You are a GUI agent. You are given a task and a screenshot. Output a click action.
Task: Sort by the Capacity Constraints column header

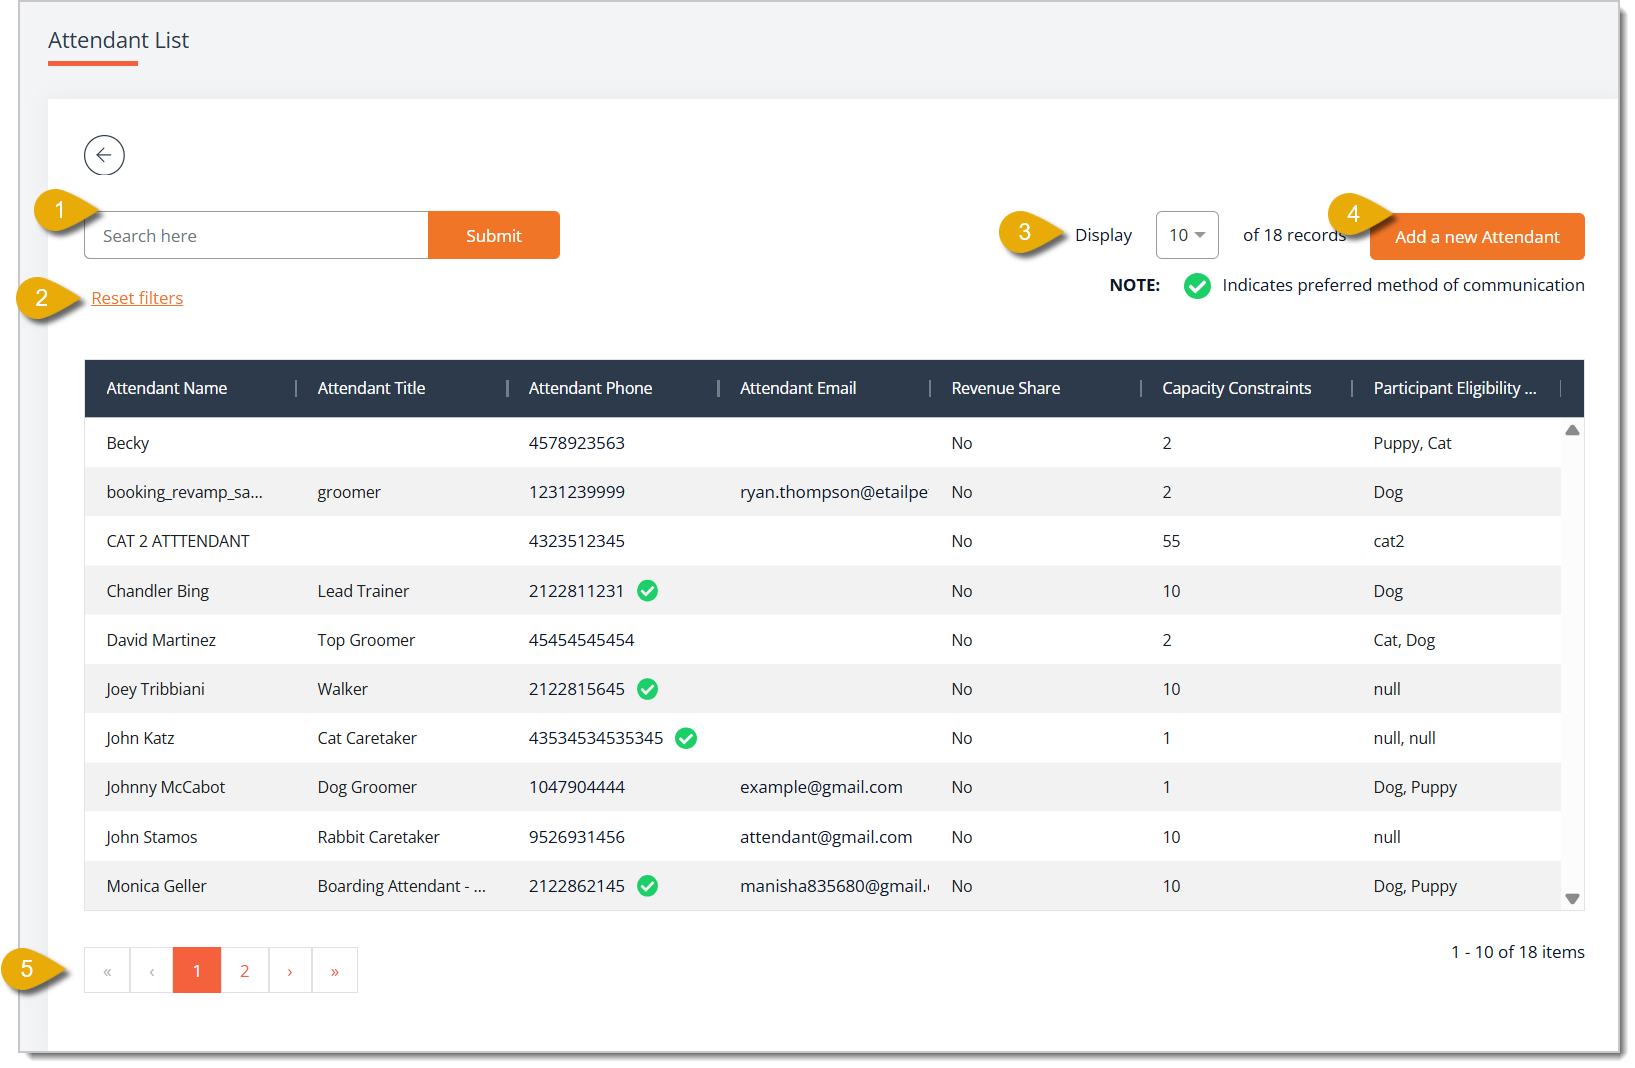pyautogui.click(x=1236, y=388)
